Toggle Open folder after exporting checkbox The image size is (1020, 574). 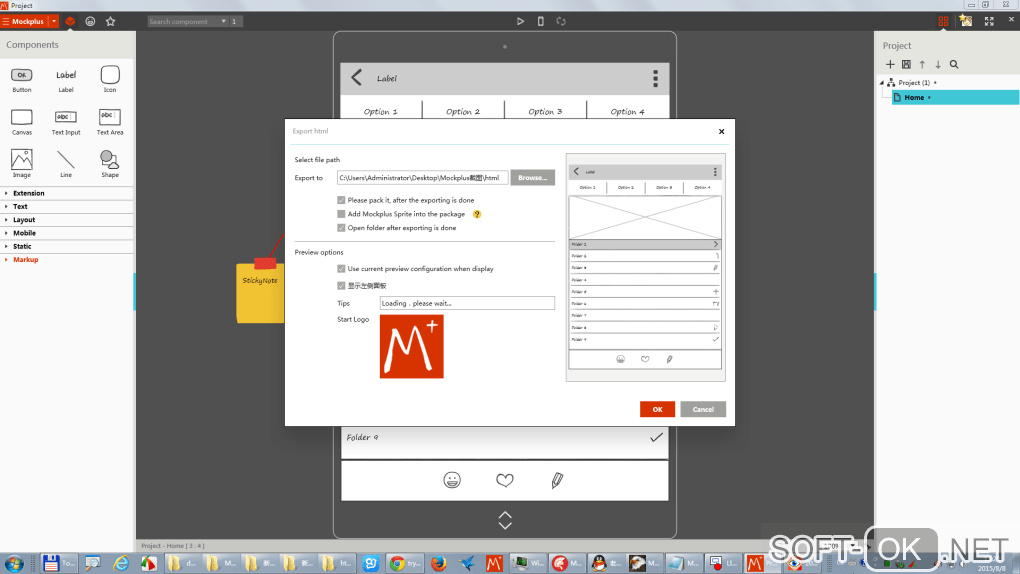341,228
